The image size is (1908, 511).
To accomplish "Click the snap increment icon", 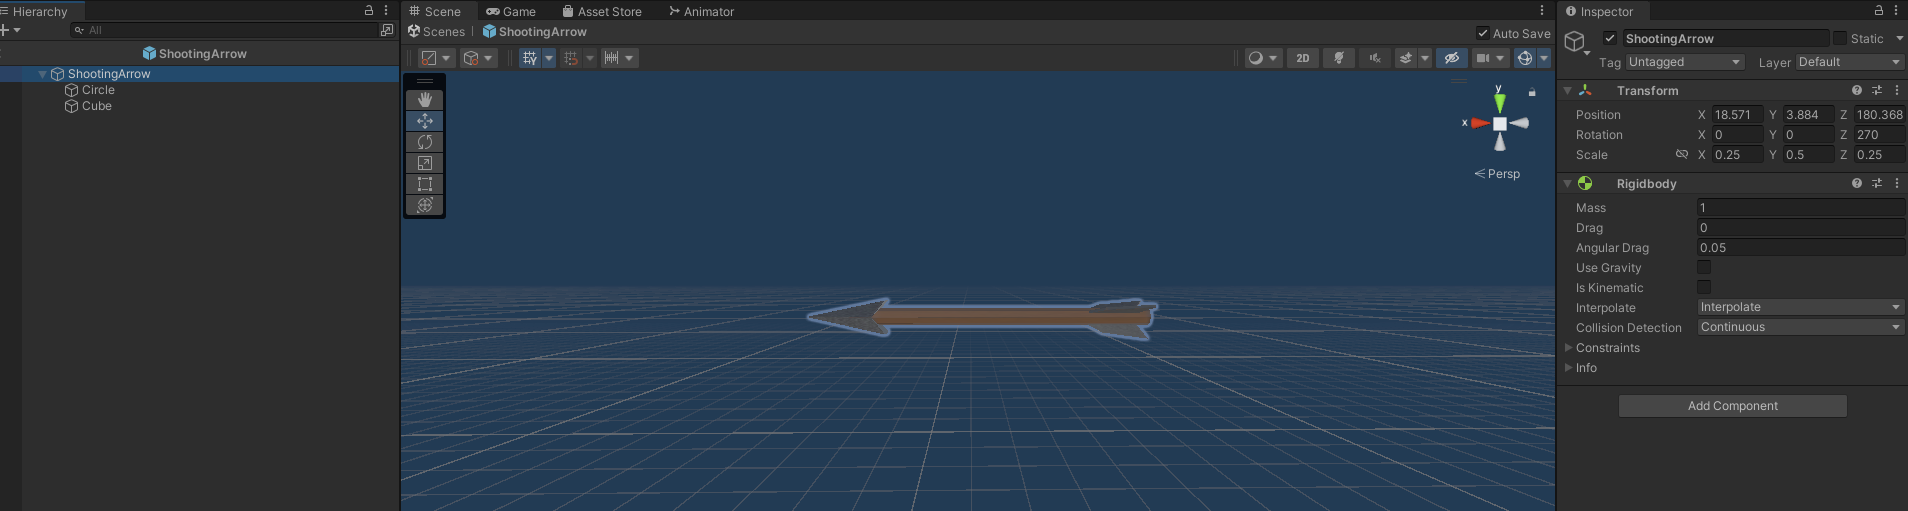I will [612, 58].
